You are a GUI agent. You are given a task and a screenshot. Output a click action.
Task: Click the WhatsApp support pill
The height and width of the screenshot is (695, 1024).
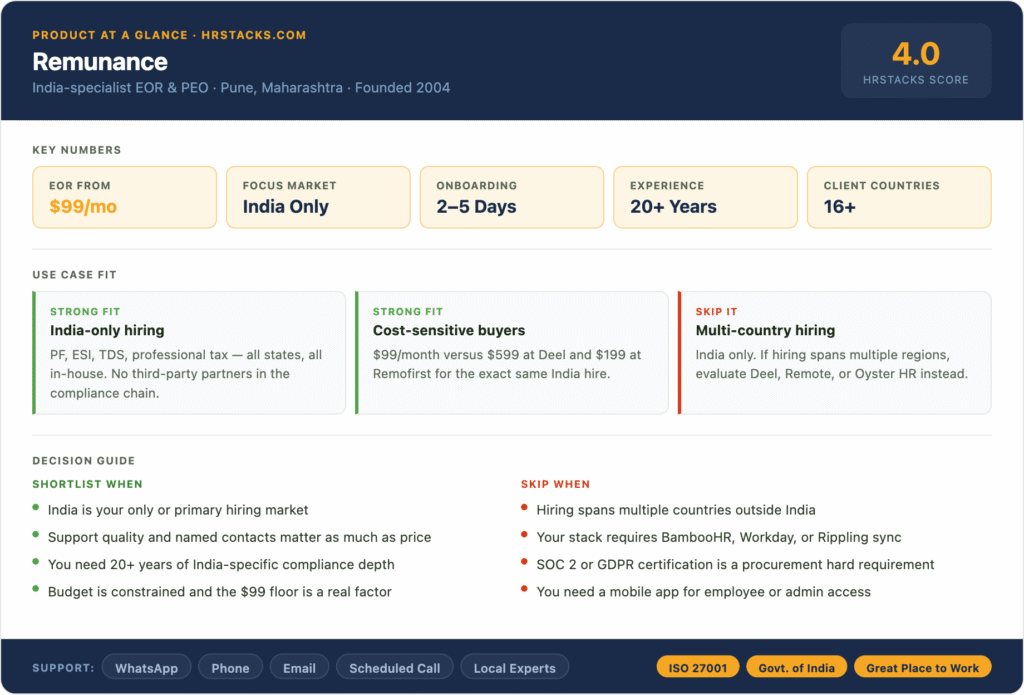coord(146,668)
